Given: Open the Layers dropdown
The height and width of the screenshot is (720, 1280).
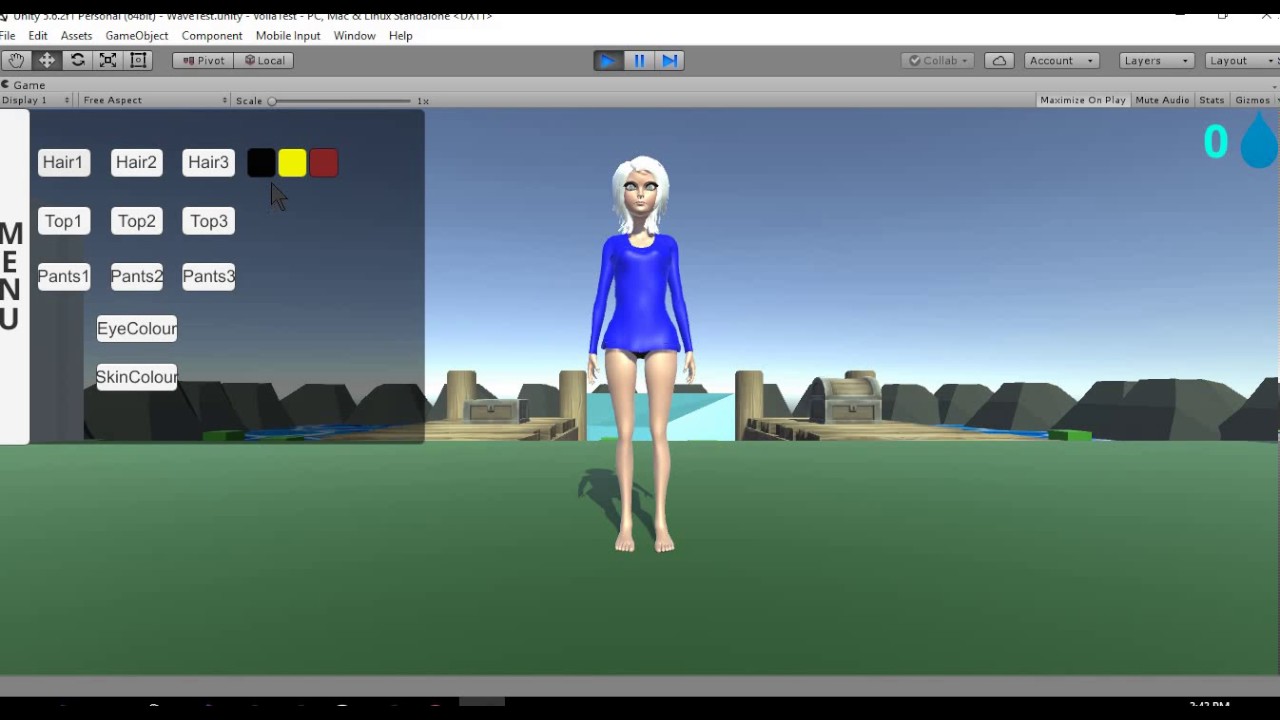Looking at the screenshot, I should [x=1156, y=60].
